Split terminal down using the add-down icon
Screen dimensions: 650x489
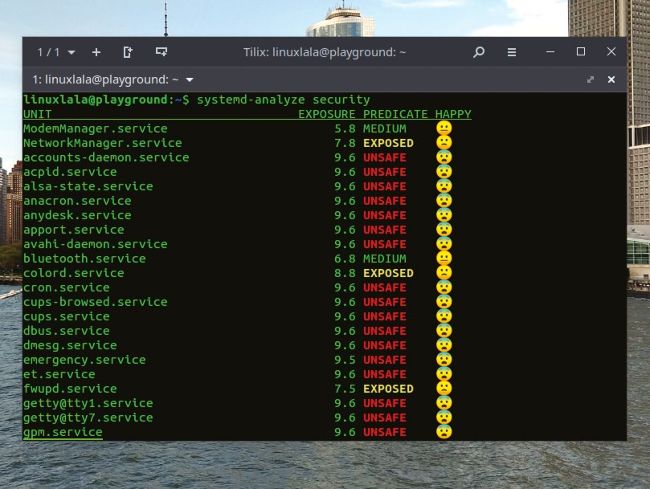pyautogui.click(x=160, y=52)
